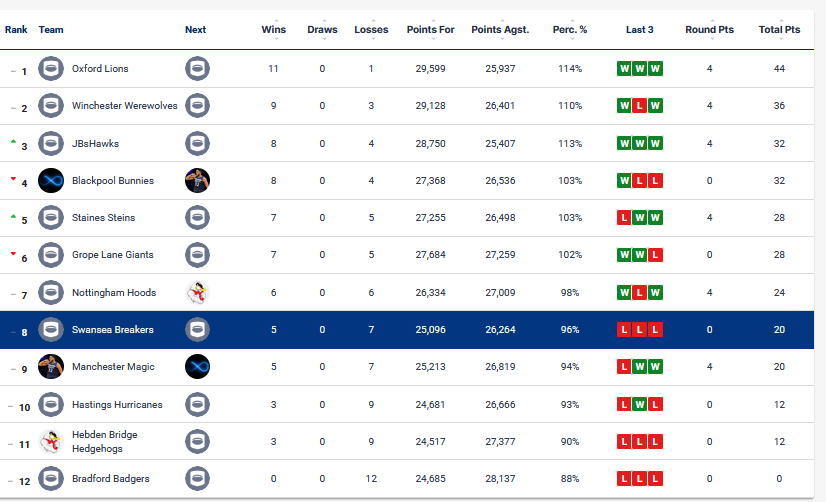This screenshot has height=502, width=826.
Task: Click the Oxford Lions team logo icon
Action: pyautogui.click(x=51, y=68)
